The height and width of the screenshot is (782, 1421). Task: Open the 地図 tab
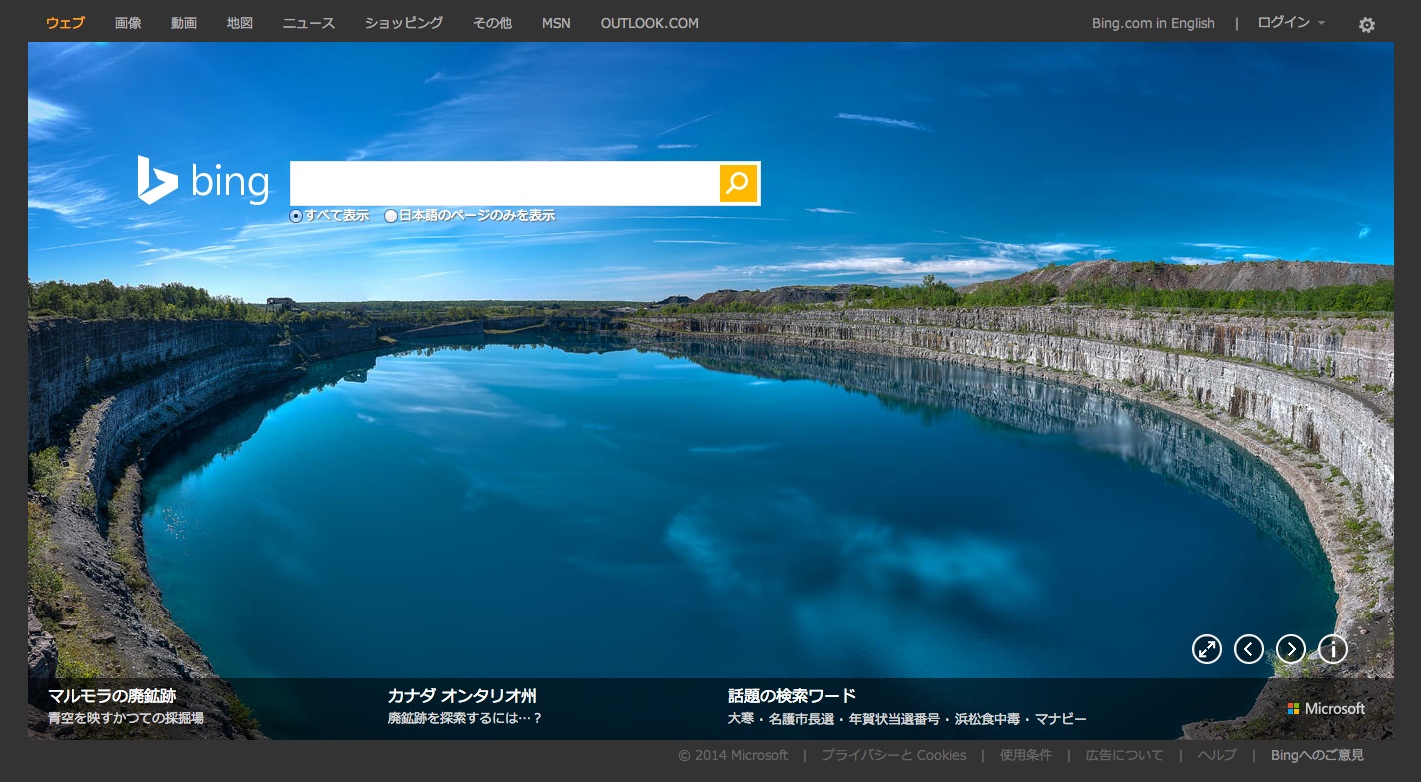(x=240, y=23)
